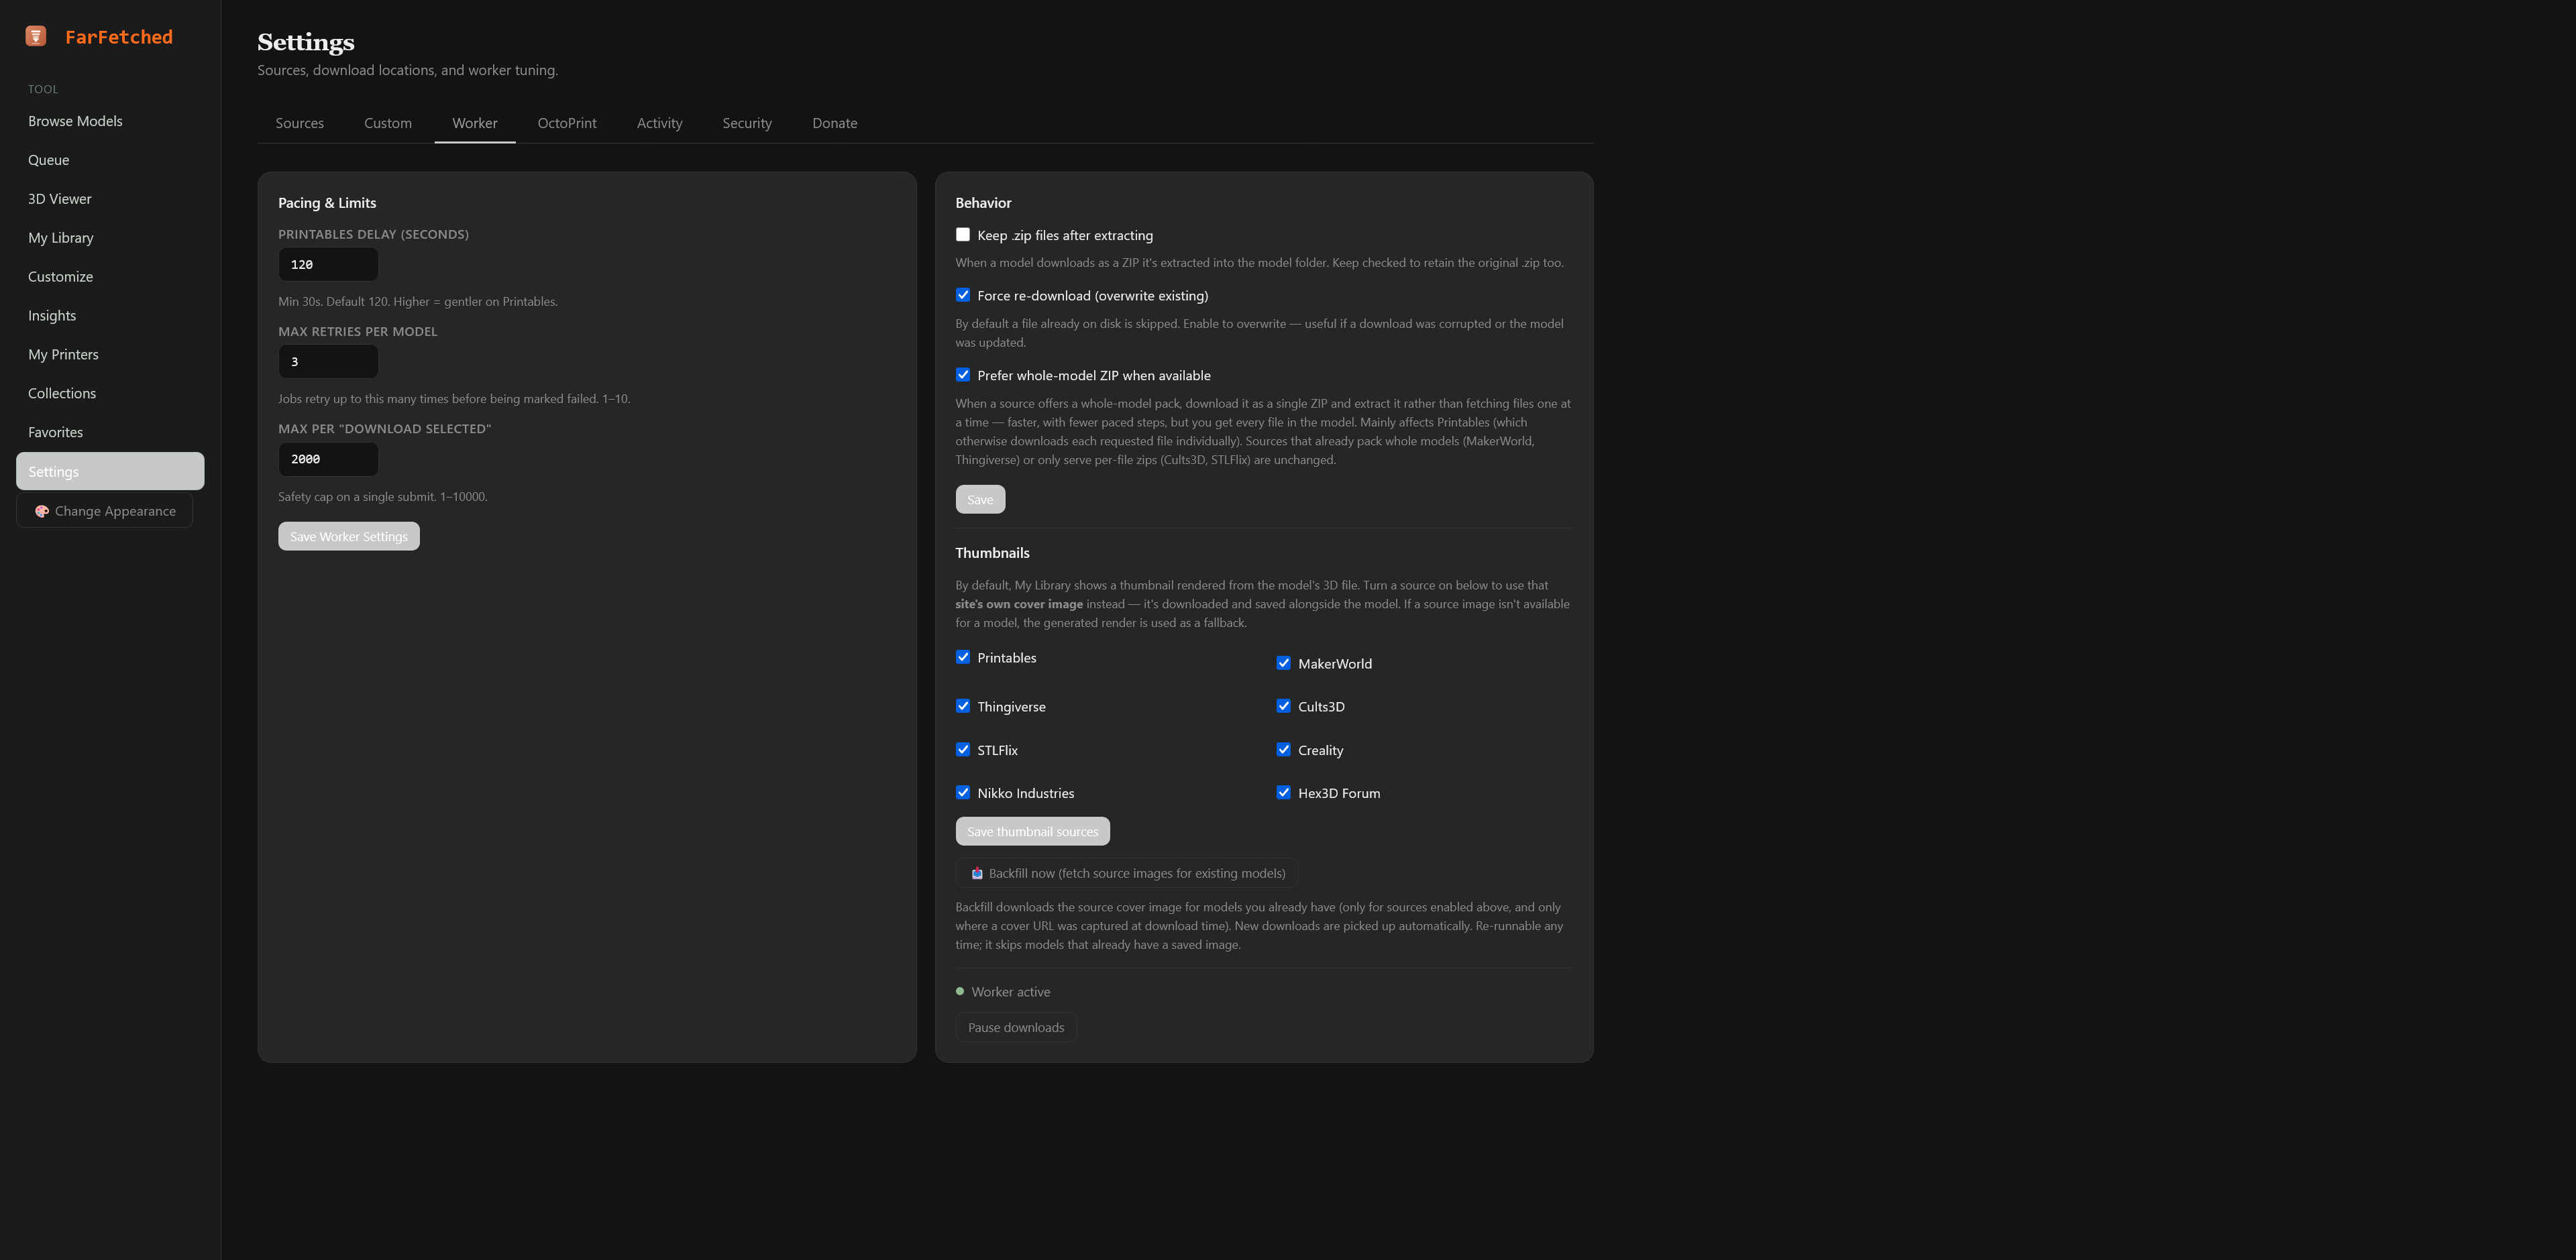Click the palette icon in Change Appearance
2576x1260 pixels.
click(42, 511)
